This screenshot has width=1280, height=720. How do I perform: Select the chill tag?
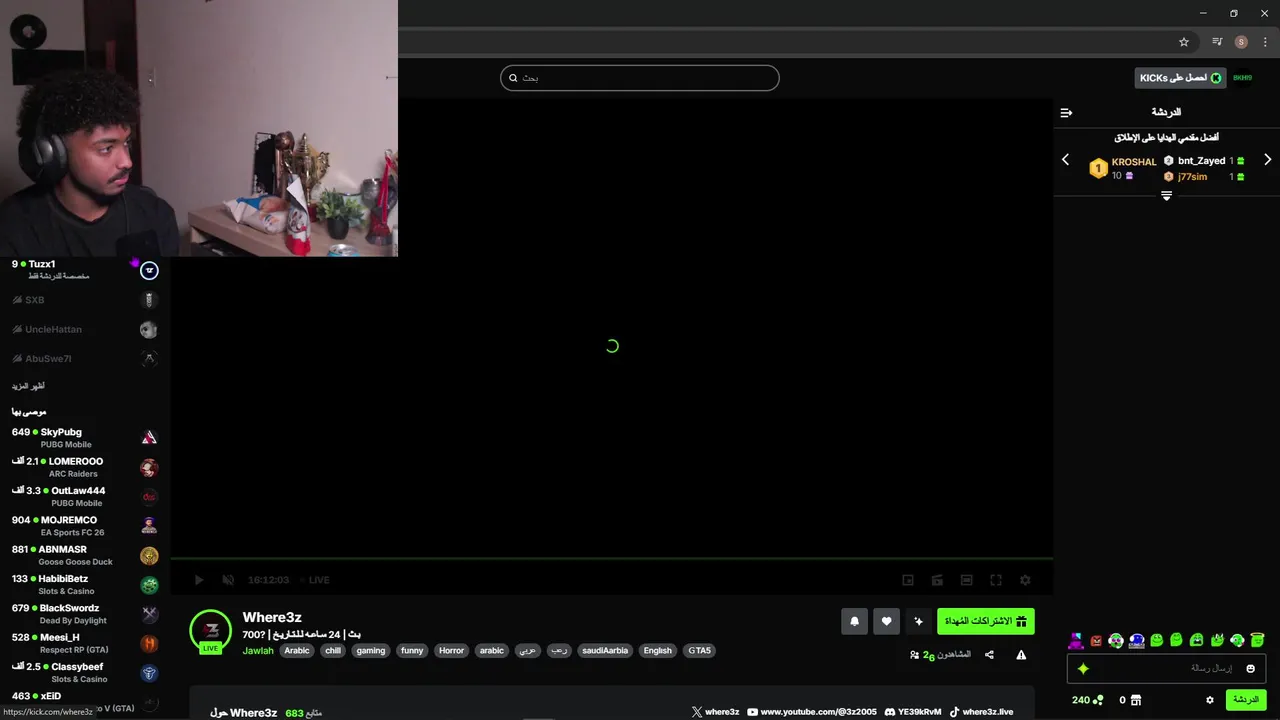click(333, 650)
